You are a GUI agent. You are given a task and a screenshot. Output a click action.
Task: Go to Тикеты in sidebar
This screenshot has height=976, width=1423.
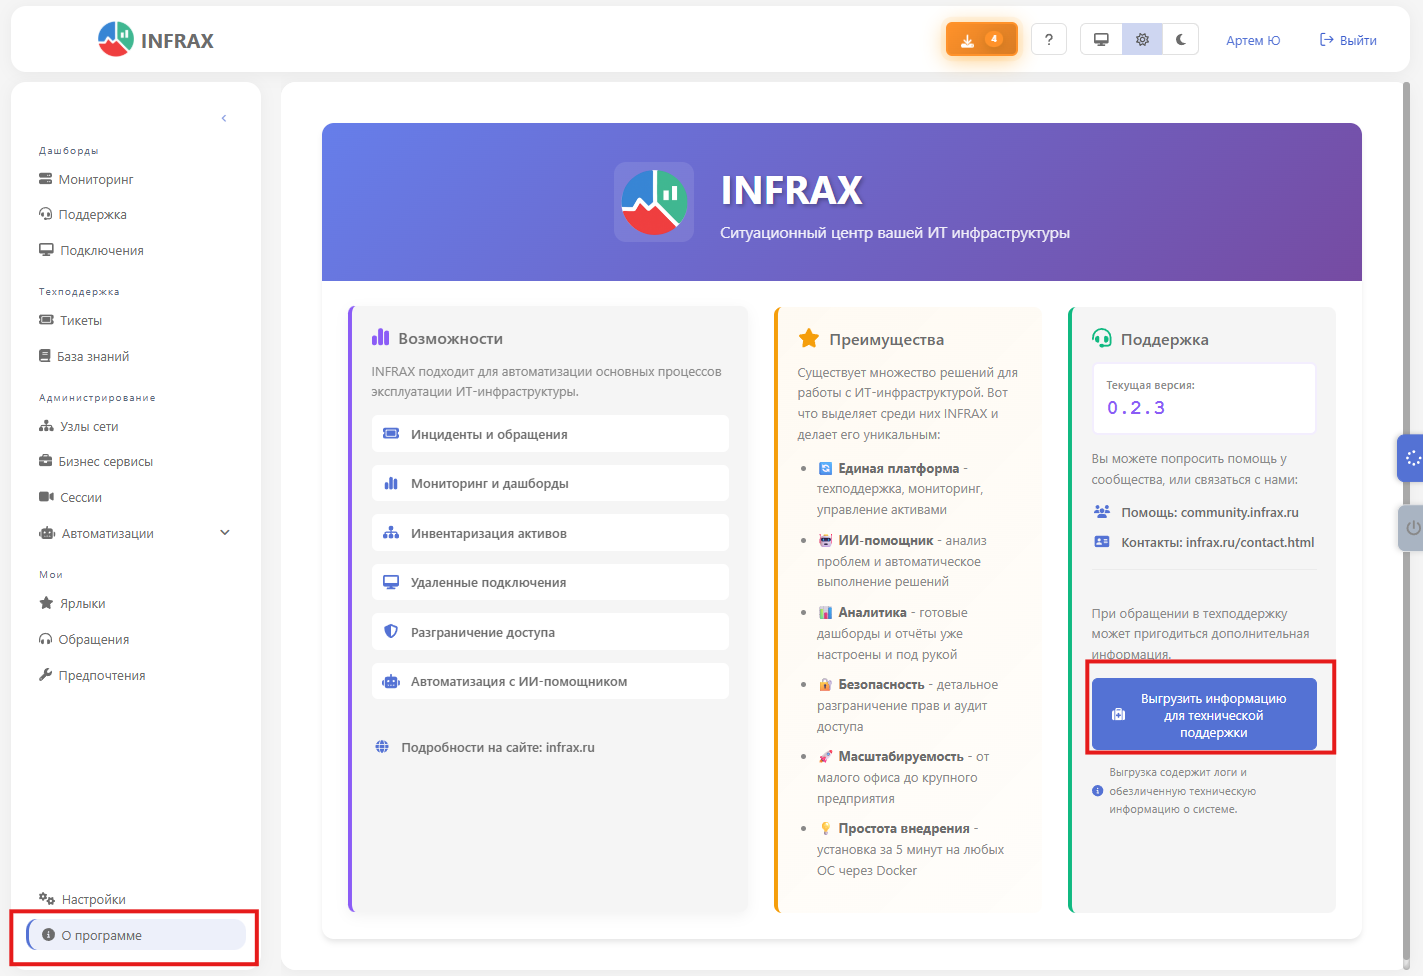tap(81, 321)
